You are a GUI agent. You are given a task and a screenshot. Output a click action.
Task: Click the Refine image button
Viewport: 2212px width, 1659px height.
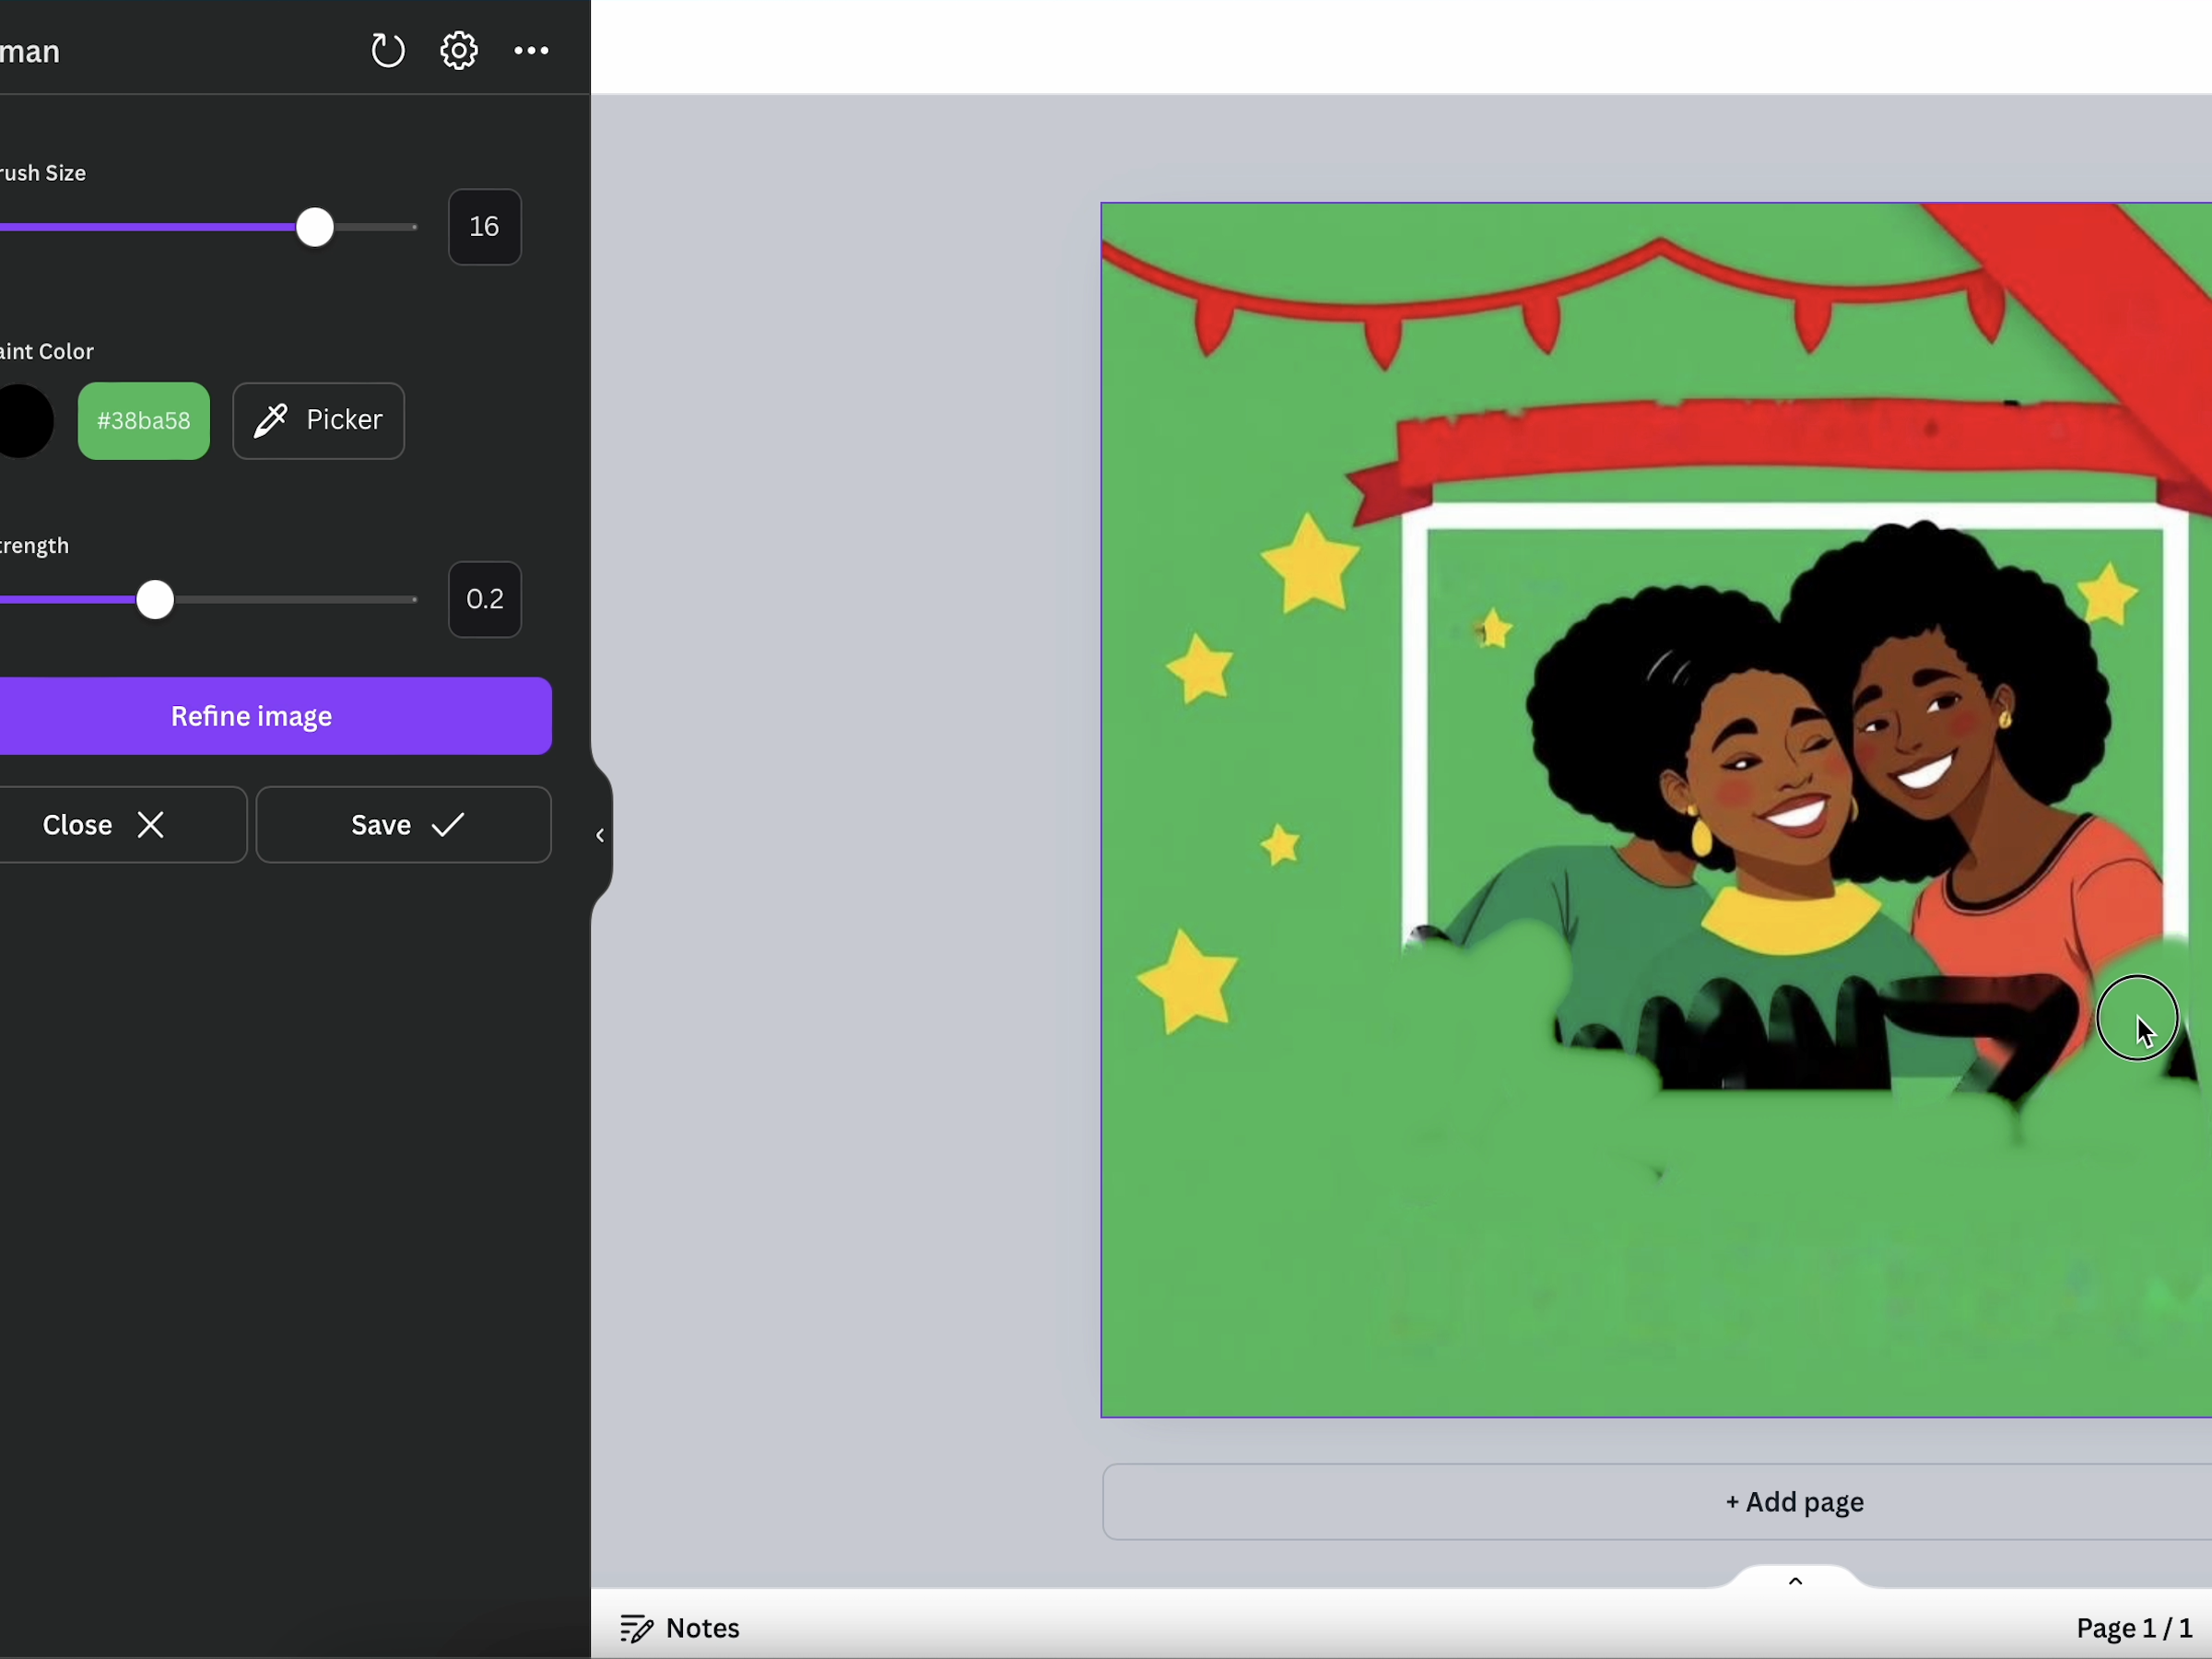[x=251, y=716]
